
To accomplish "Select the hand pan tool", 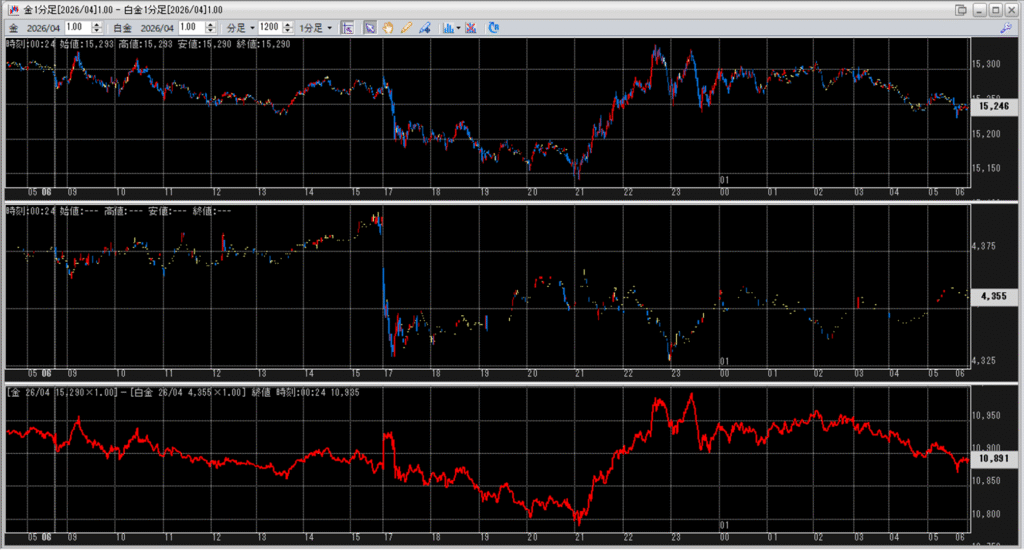I will pos(388,28).
